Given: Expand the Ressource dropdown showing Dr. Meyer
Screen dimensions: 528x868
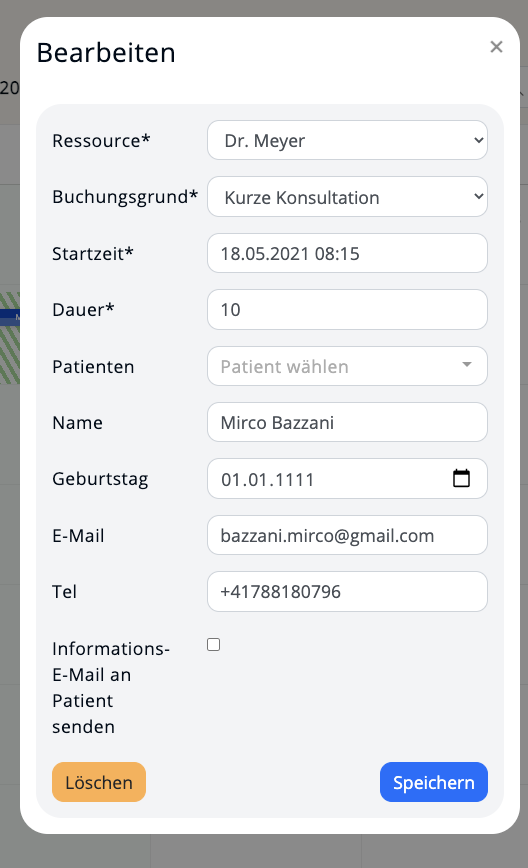Looking at the screenshot, I should point(348,141).
